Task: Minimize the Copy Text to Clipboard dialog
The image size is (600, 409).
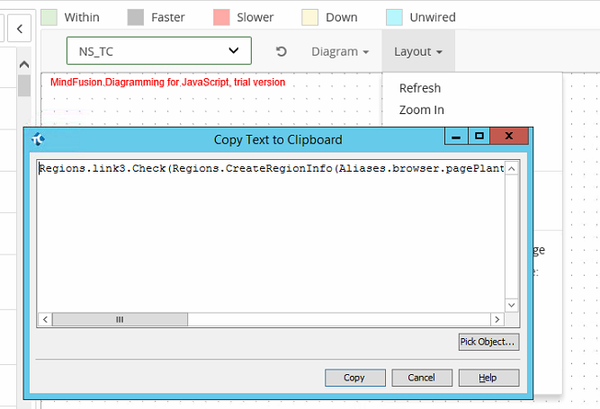Action: (x=456, y=136)
